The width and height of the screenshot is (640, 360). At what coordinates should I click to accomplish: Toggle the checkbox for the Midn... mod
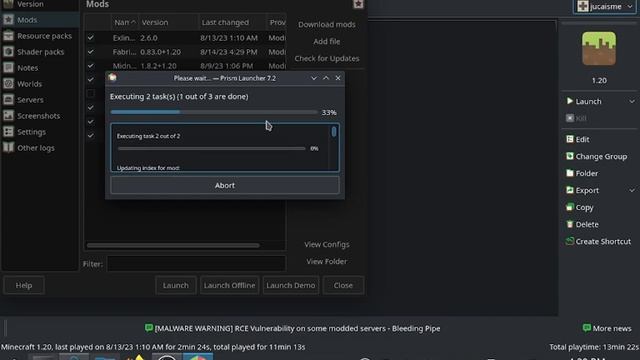pos(91,65)
